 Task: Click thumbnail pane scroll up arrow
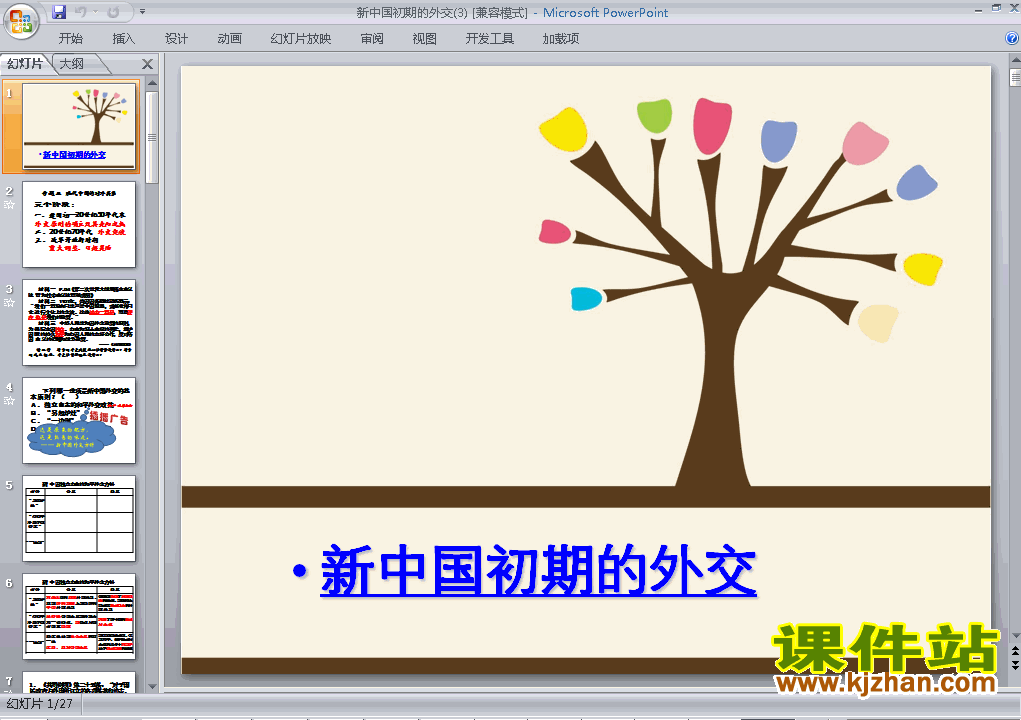tap(152, 83)
